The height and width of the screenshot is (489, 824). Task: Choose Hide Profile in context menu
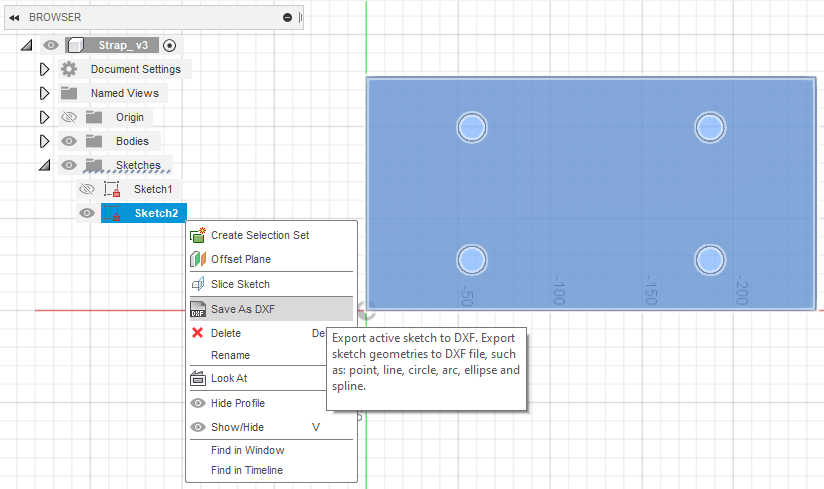pyautogui.click(x=237, y=403)
